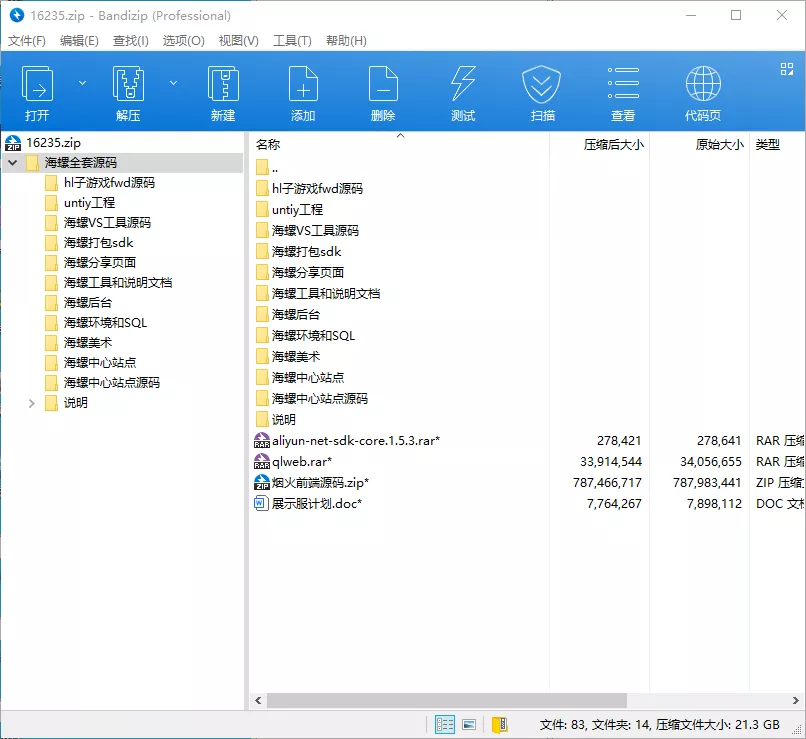
Task: Click the 查看 (View) toolbar icon
Action: pyautogui.click(x=622, y=90)
